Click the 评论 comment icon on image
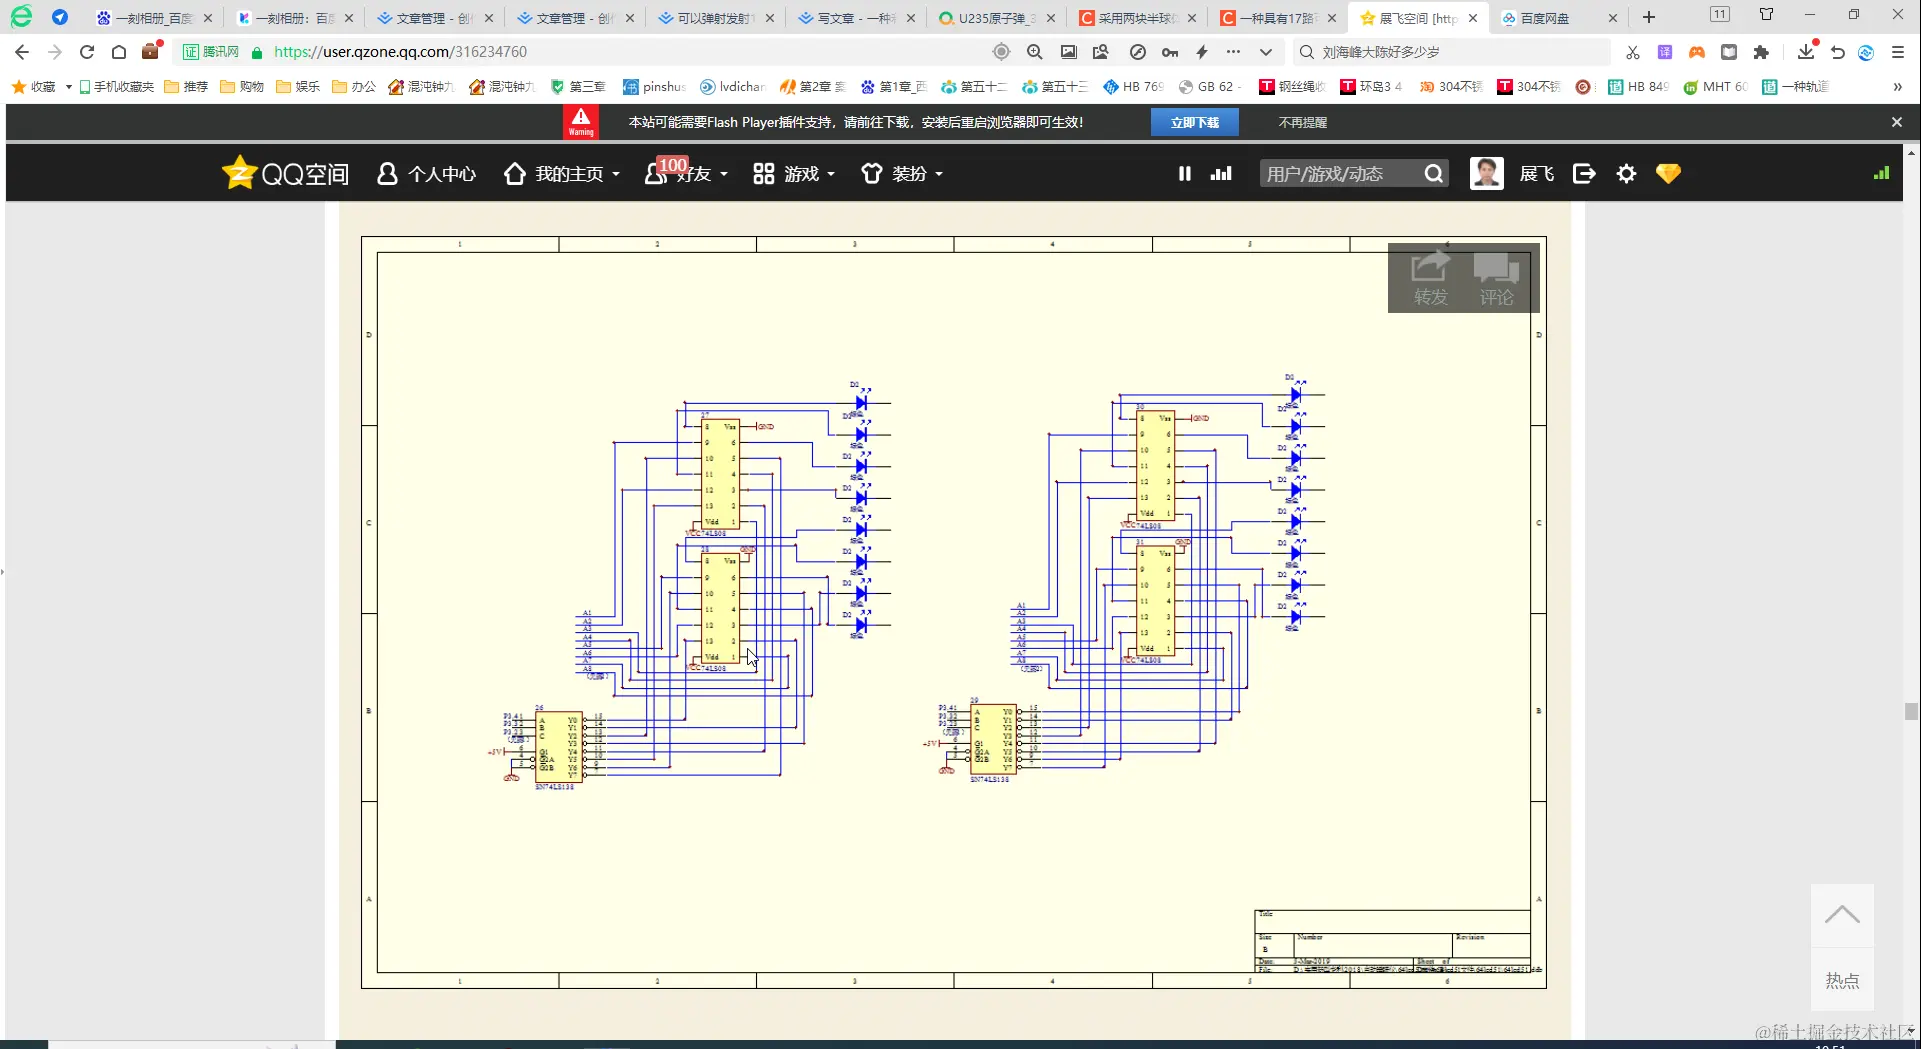This screenshot has width=1921, height=1049. click(x=1496, y=278)
